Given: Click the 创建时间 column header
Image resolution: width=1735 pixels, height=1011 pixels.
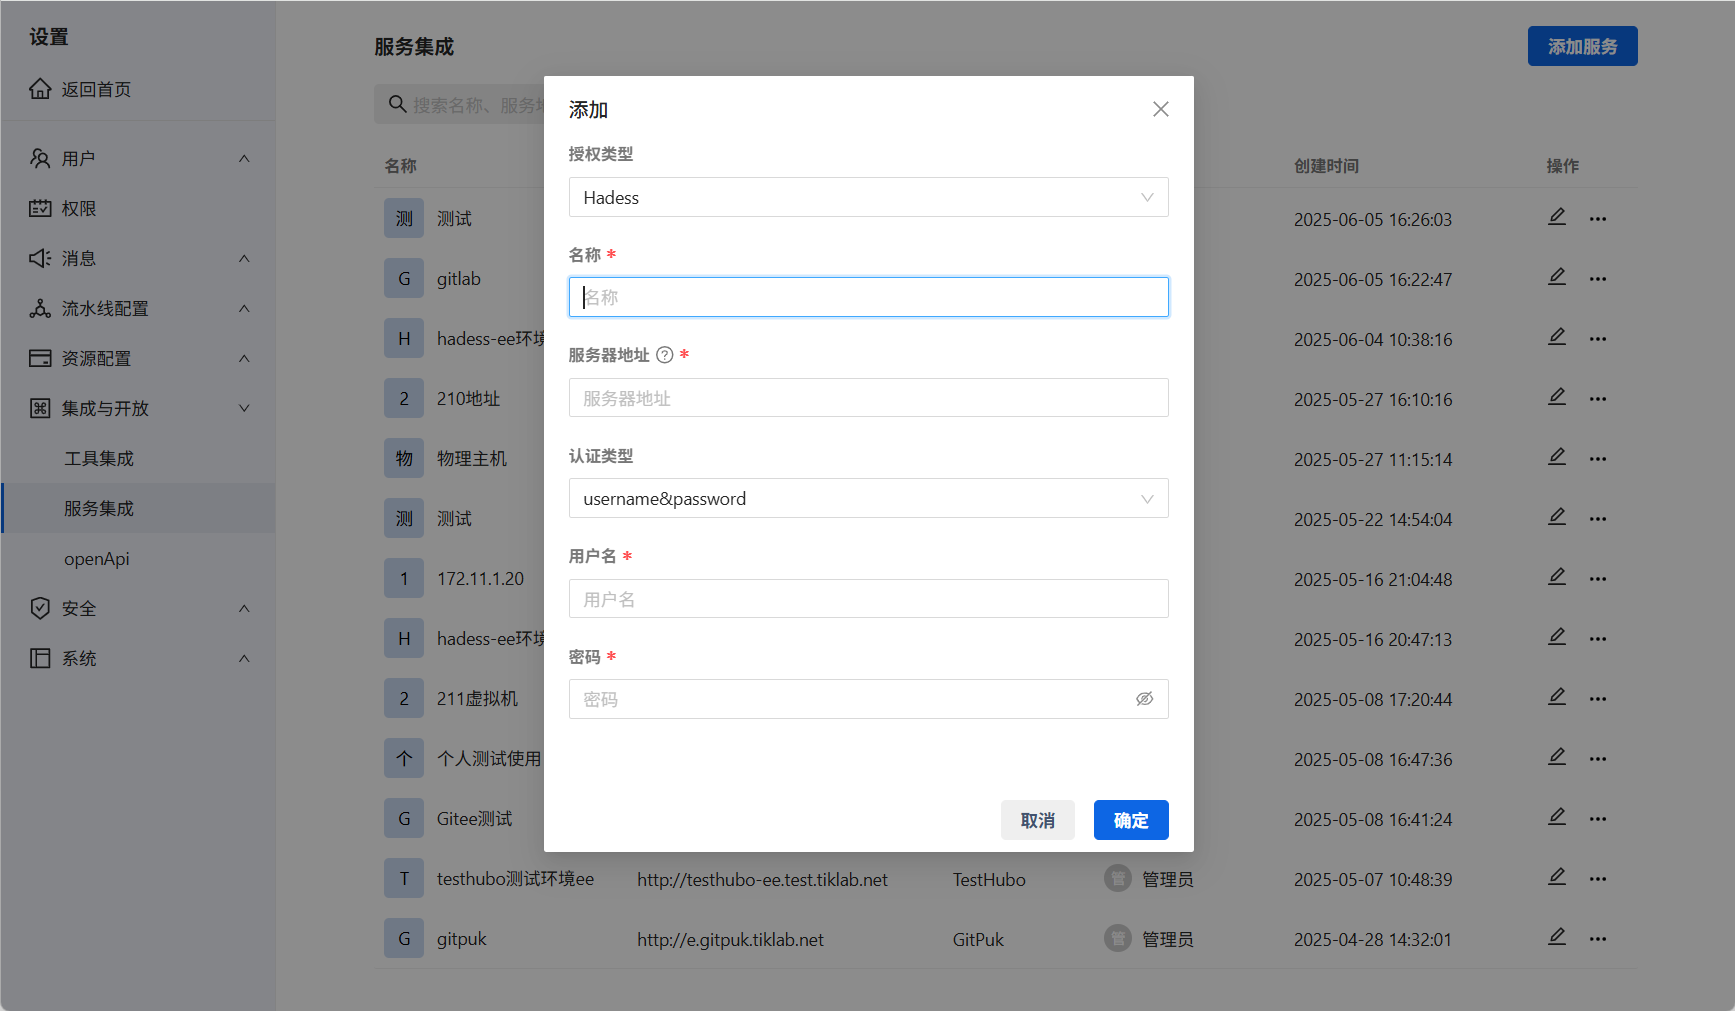Looking at the screenshot, I should click(1326, 166).
